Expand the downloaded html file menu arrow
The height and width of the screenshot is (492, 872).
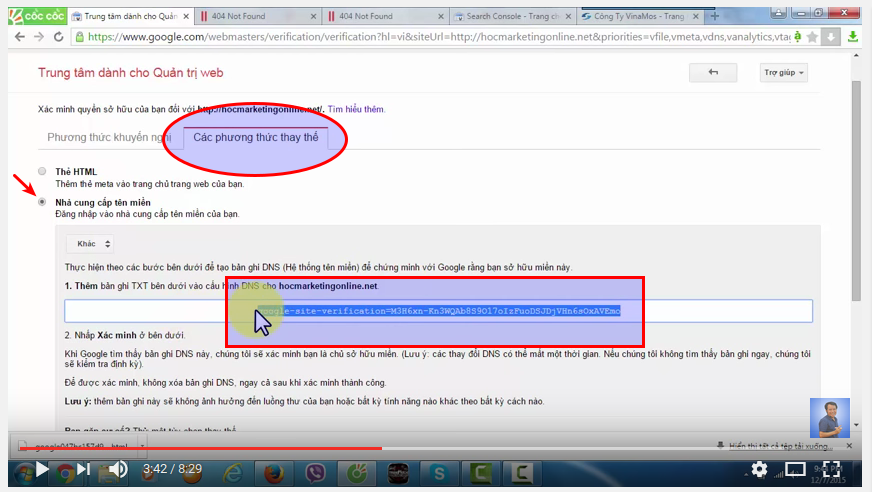tap(142, 446)
